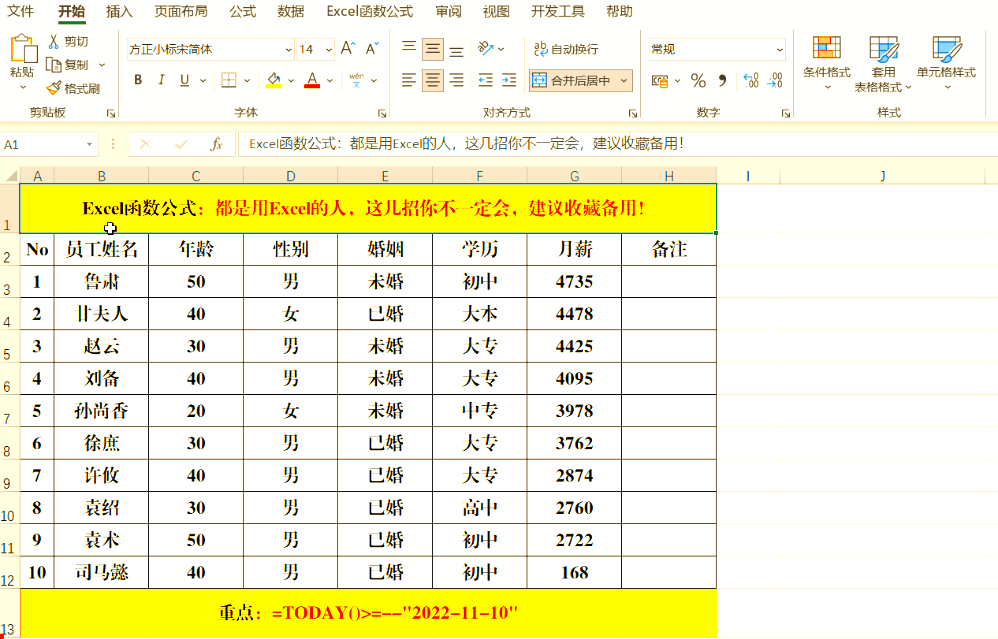Increase the indent level

click(509, 80)
